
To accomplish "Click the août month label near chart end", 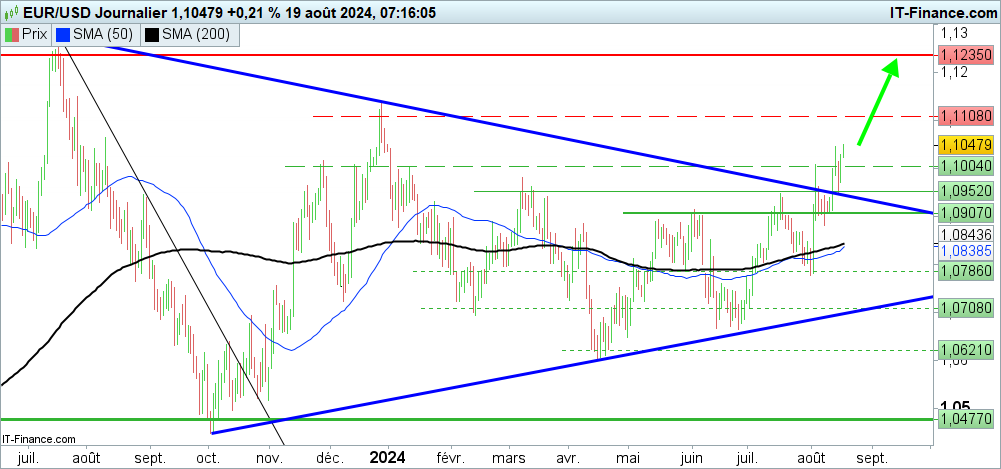I will (811, 457).
